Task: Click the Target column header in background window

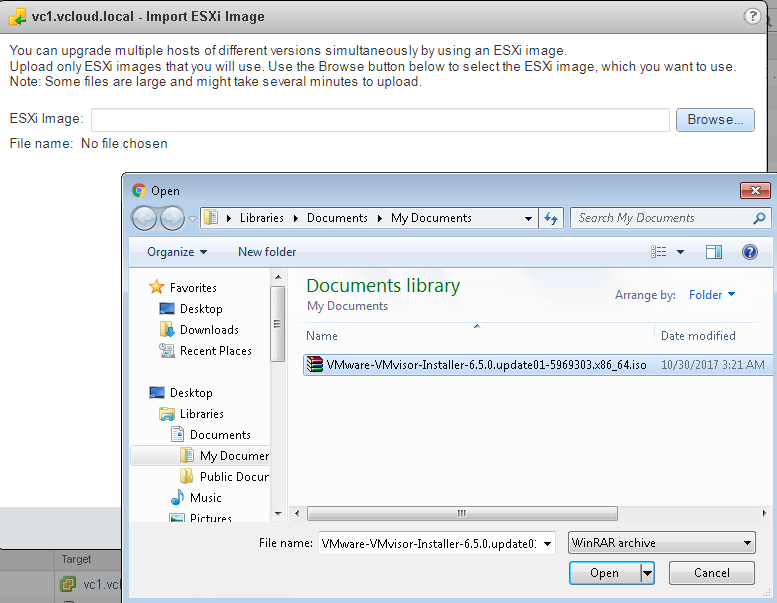Action: point(76,559)
